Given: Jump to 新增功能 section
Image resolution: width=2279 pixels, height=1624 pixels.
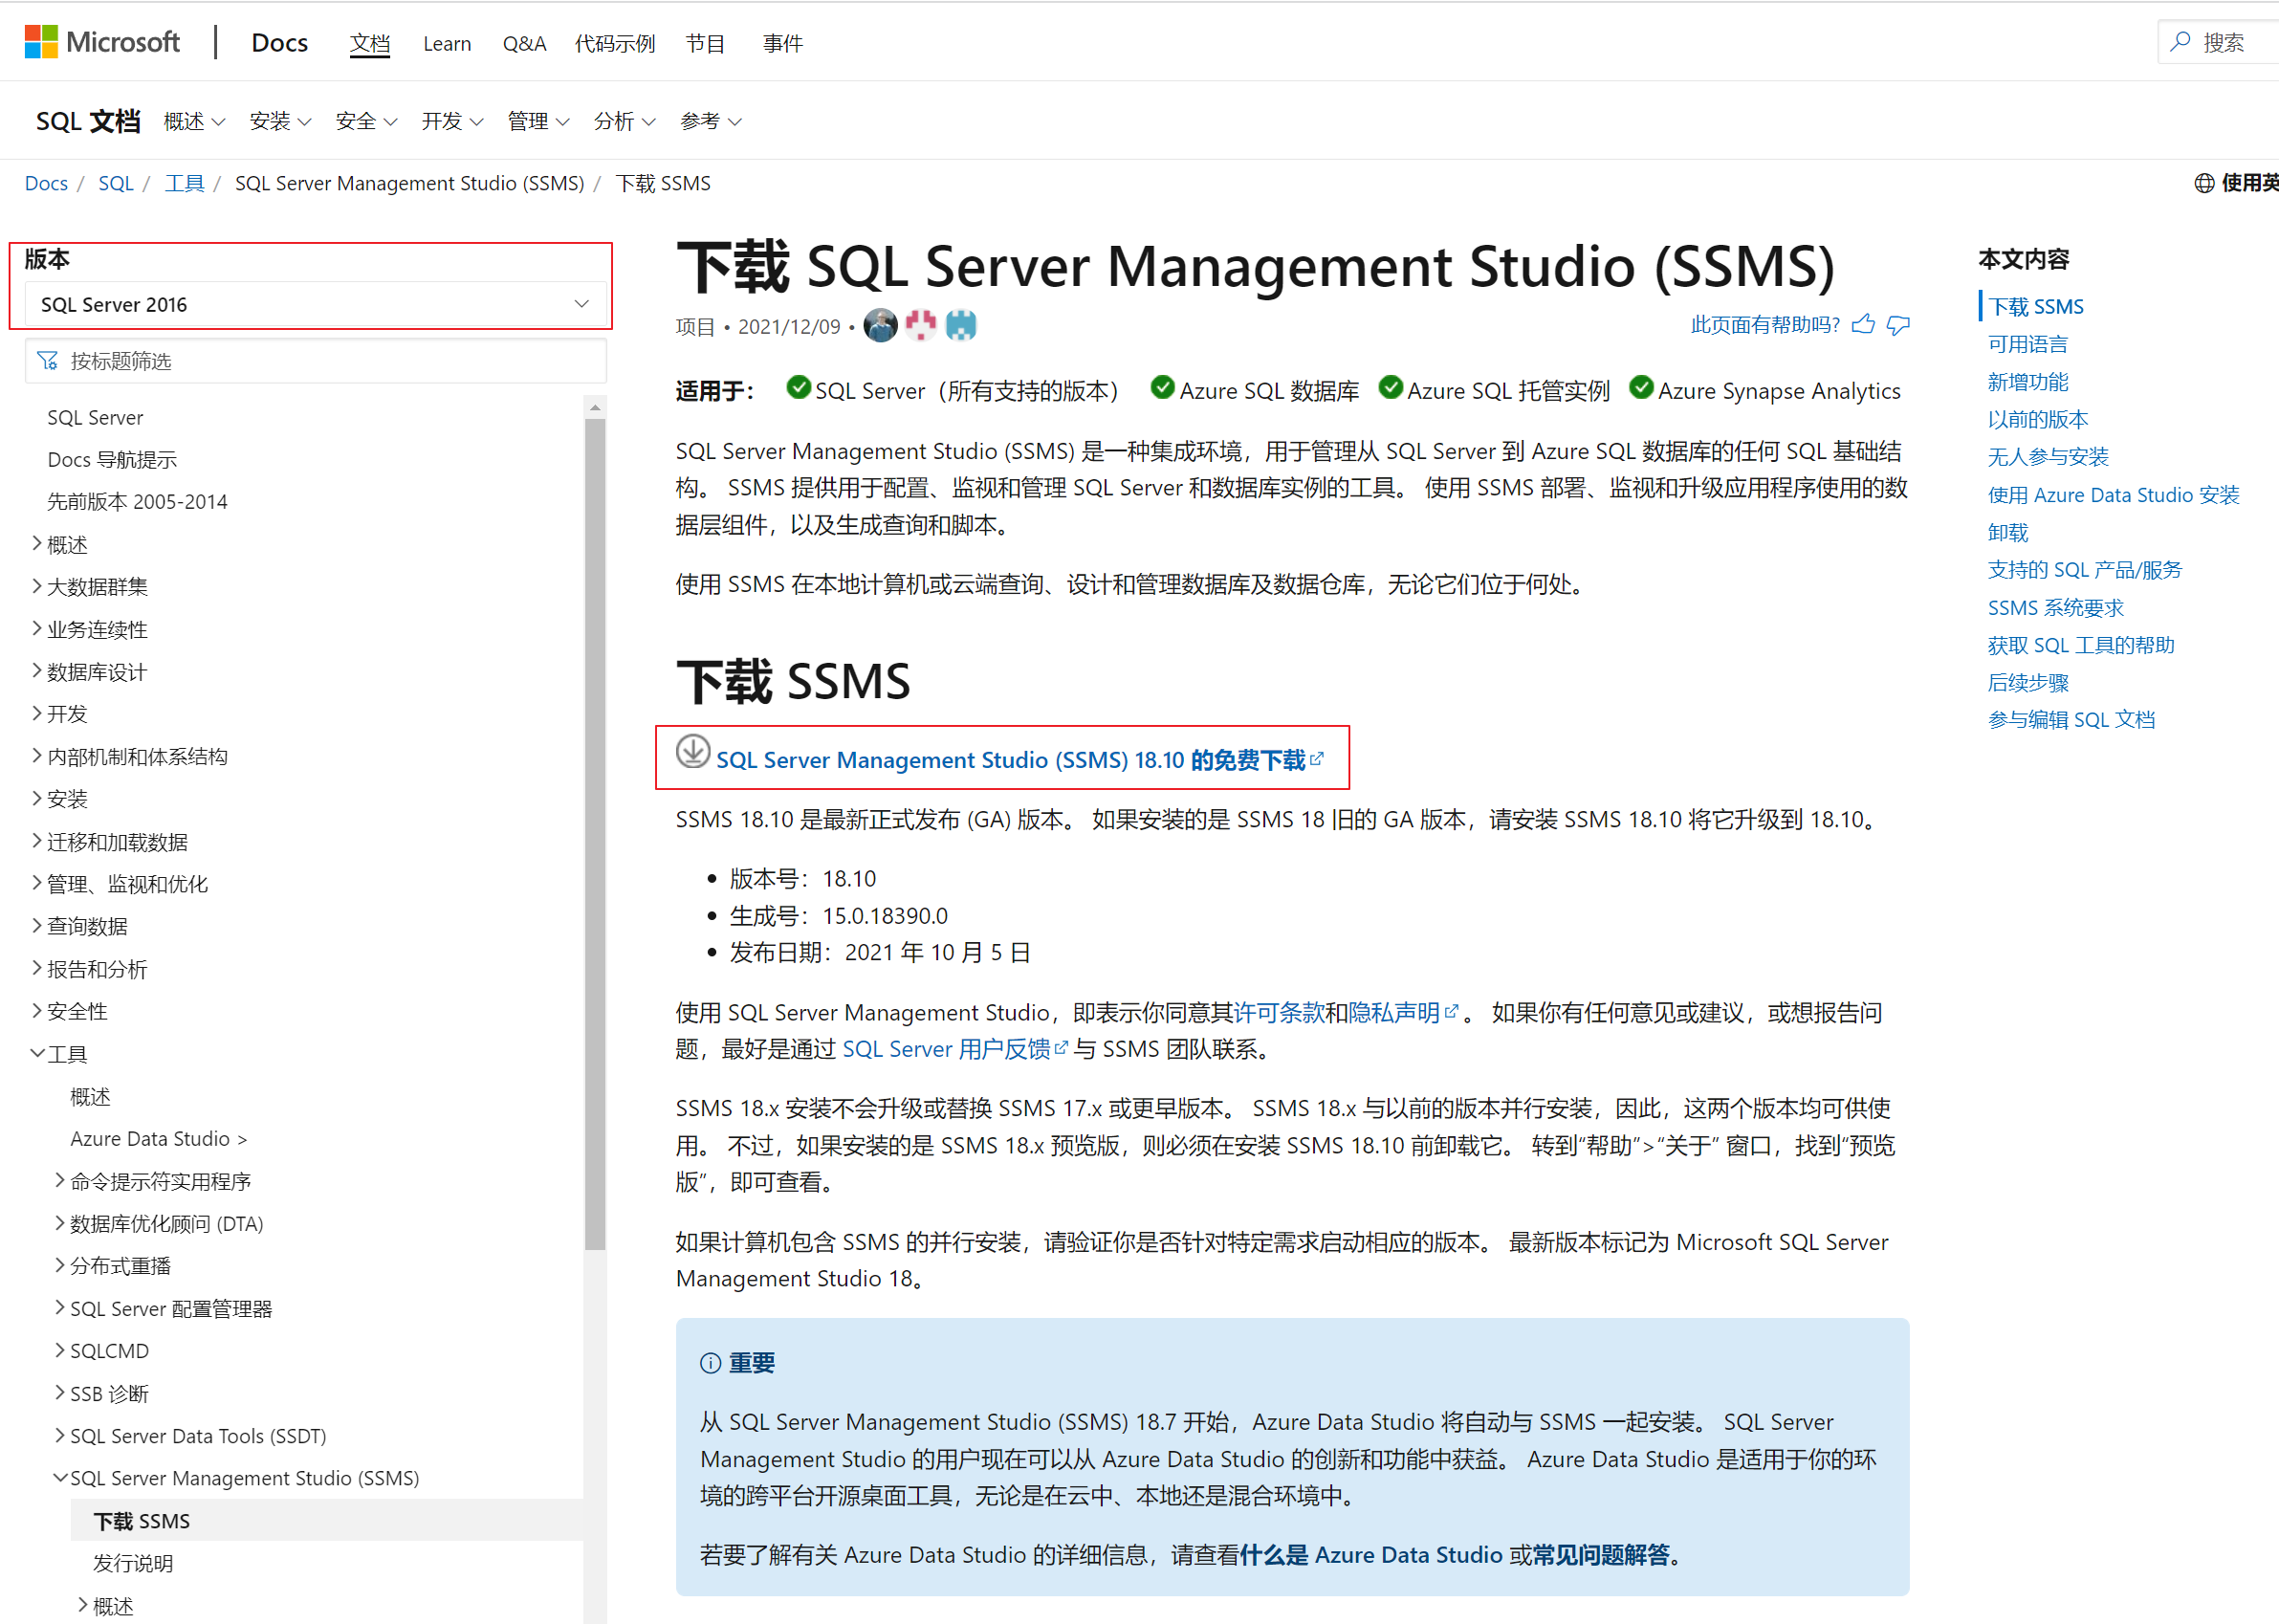Looking at the screenshot, I should point(2027,382).
